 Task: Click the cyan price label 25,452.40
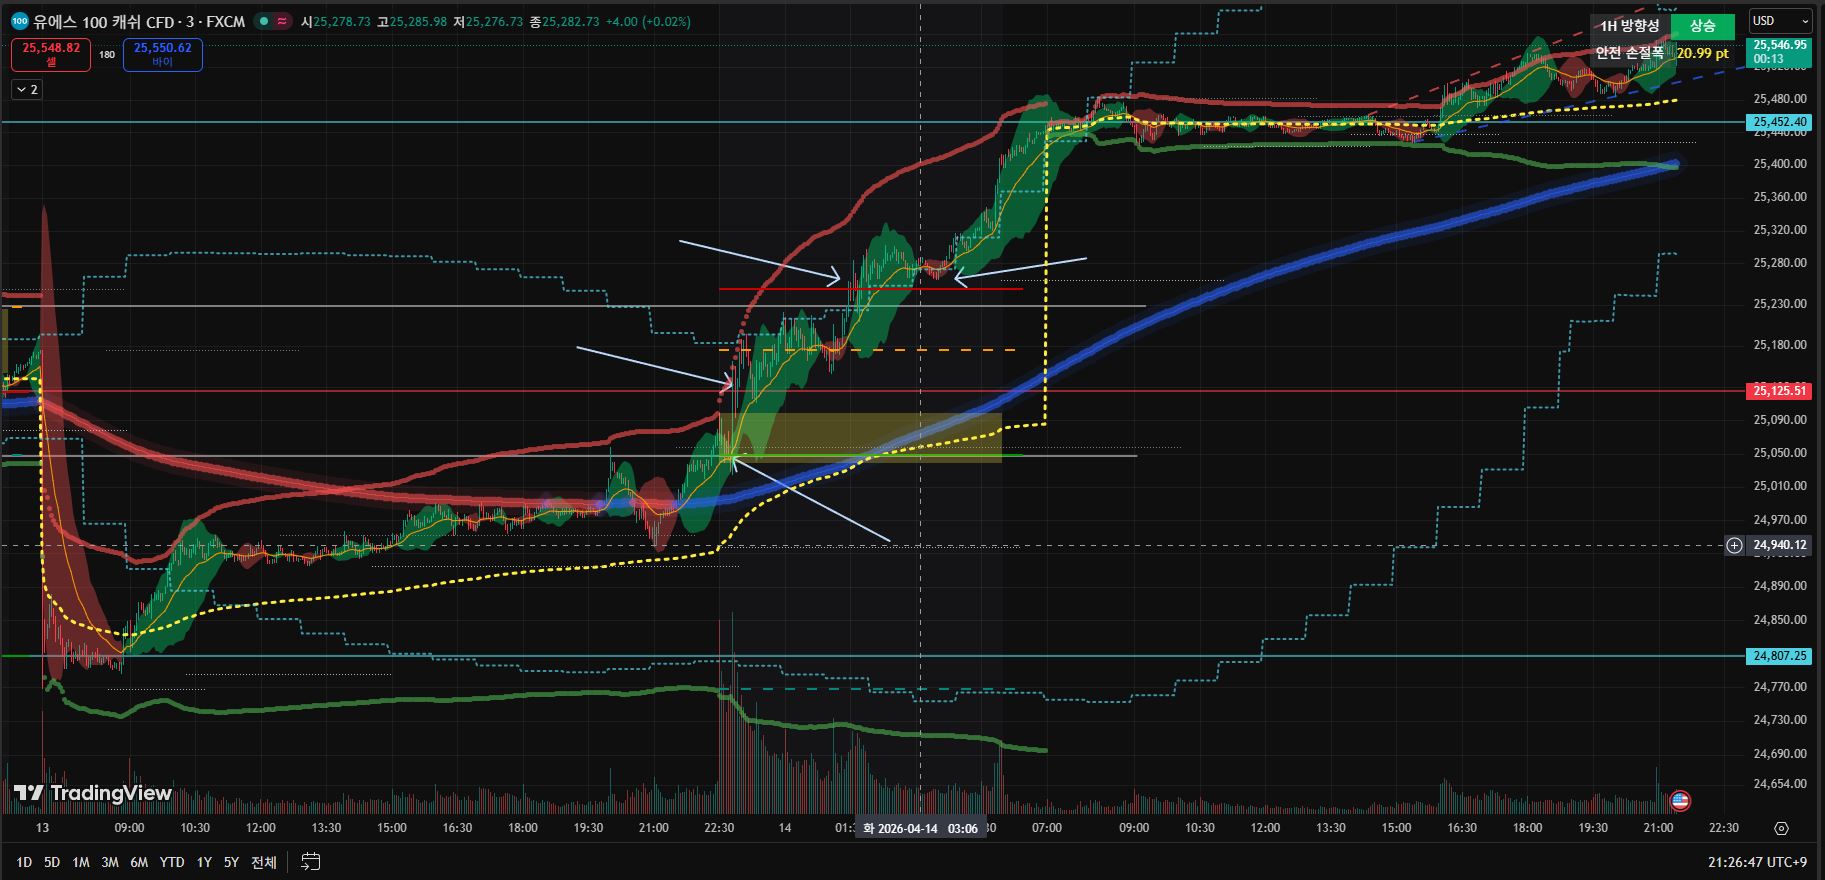tap(1780, 122)
